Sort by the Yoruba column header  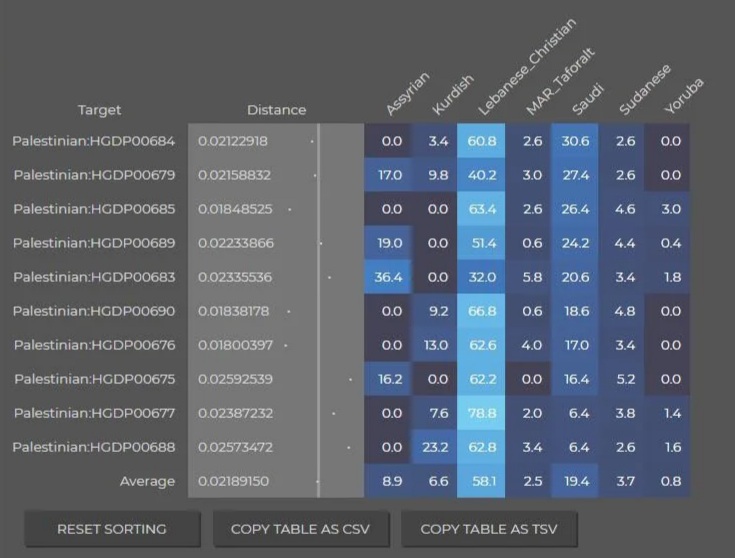pyautogui.click(x=684, y=96)
